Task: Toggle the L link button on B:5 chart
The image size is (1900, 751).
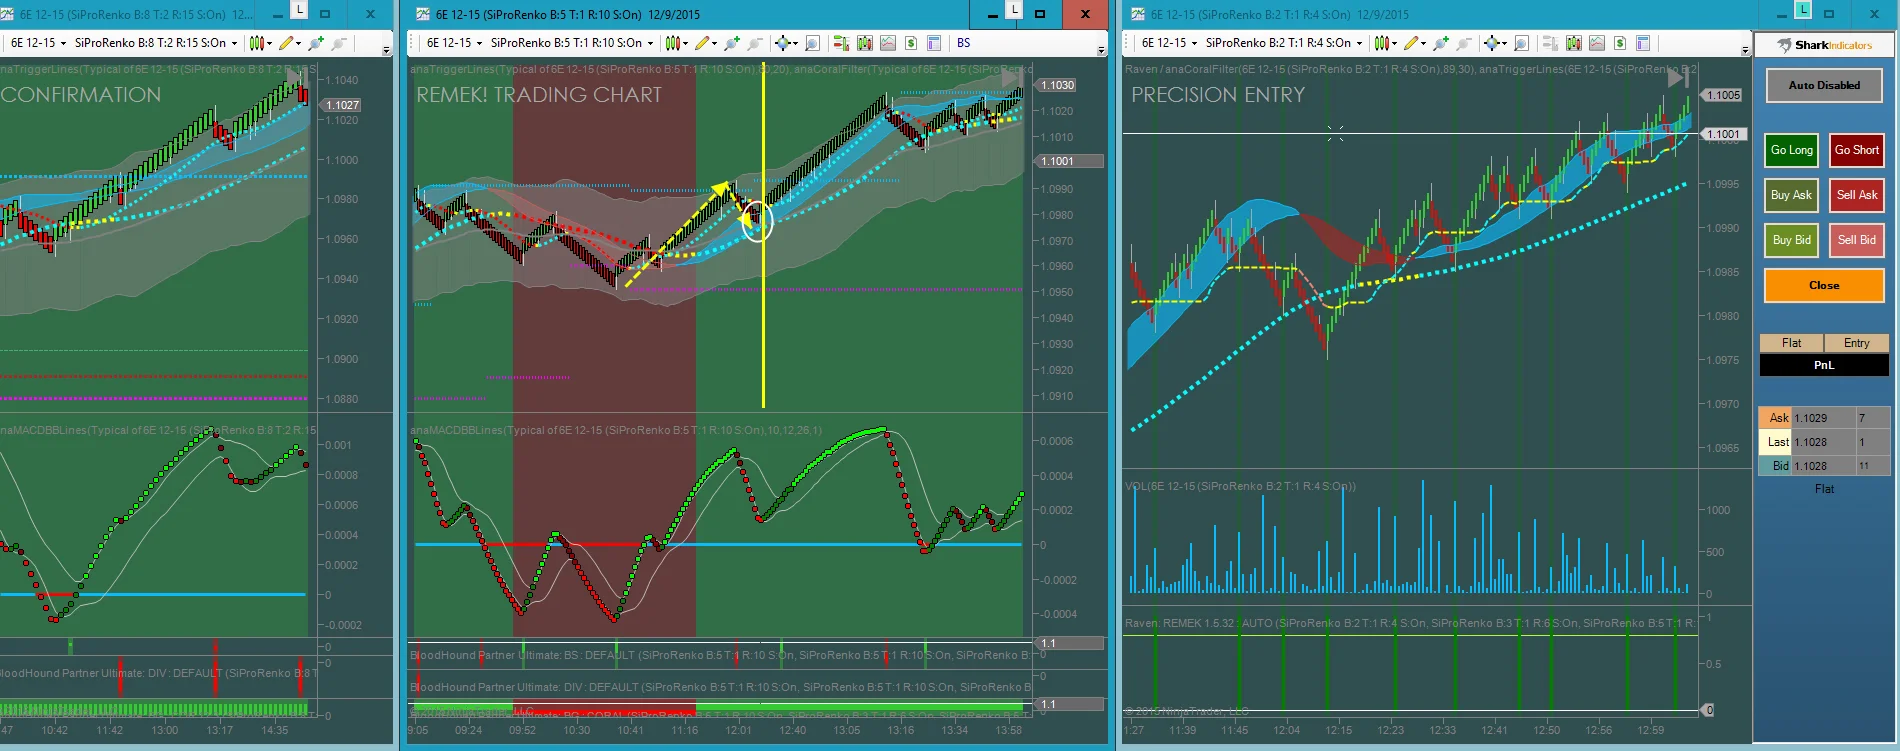Action: pos(1014,9)
